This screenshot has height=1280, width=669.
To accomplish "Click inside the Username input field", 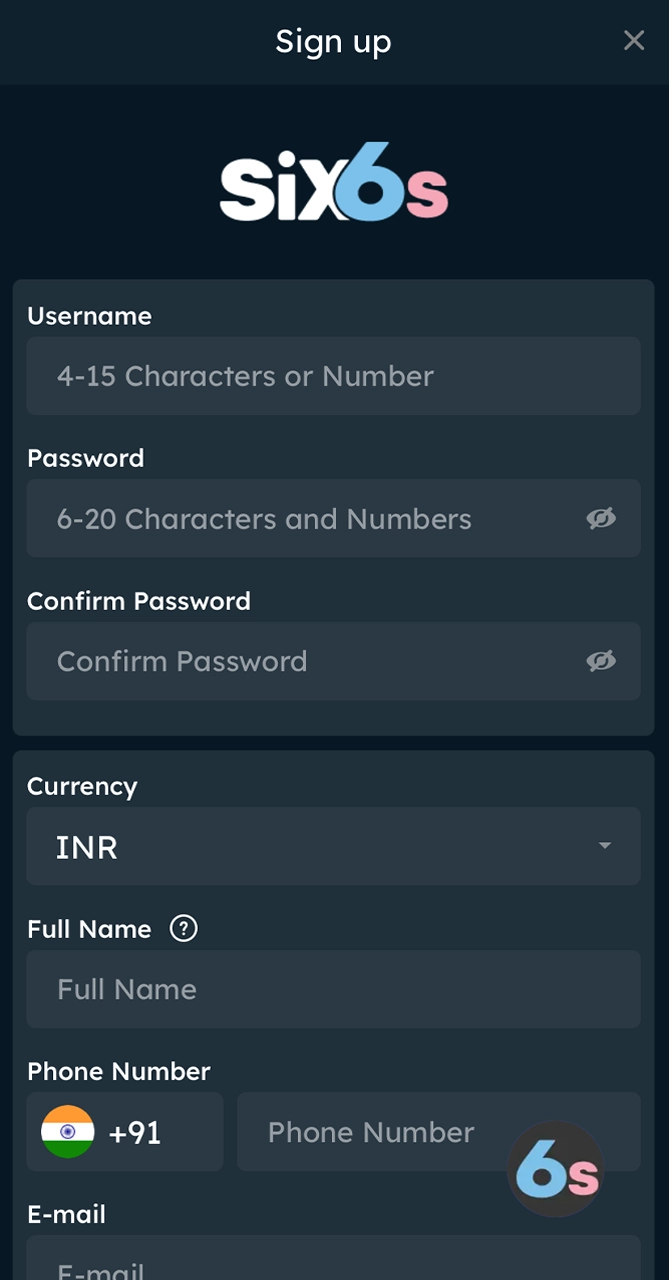I will (333, 376).
